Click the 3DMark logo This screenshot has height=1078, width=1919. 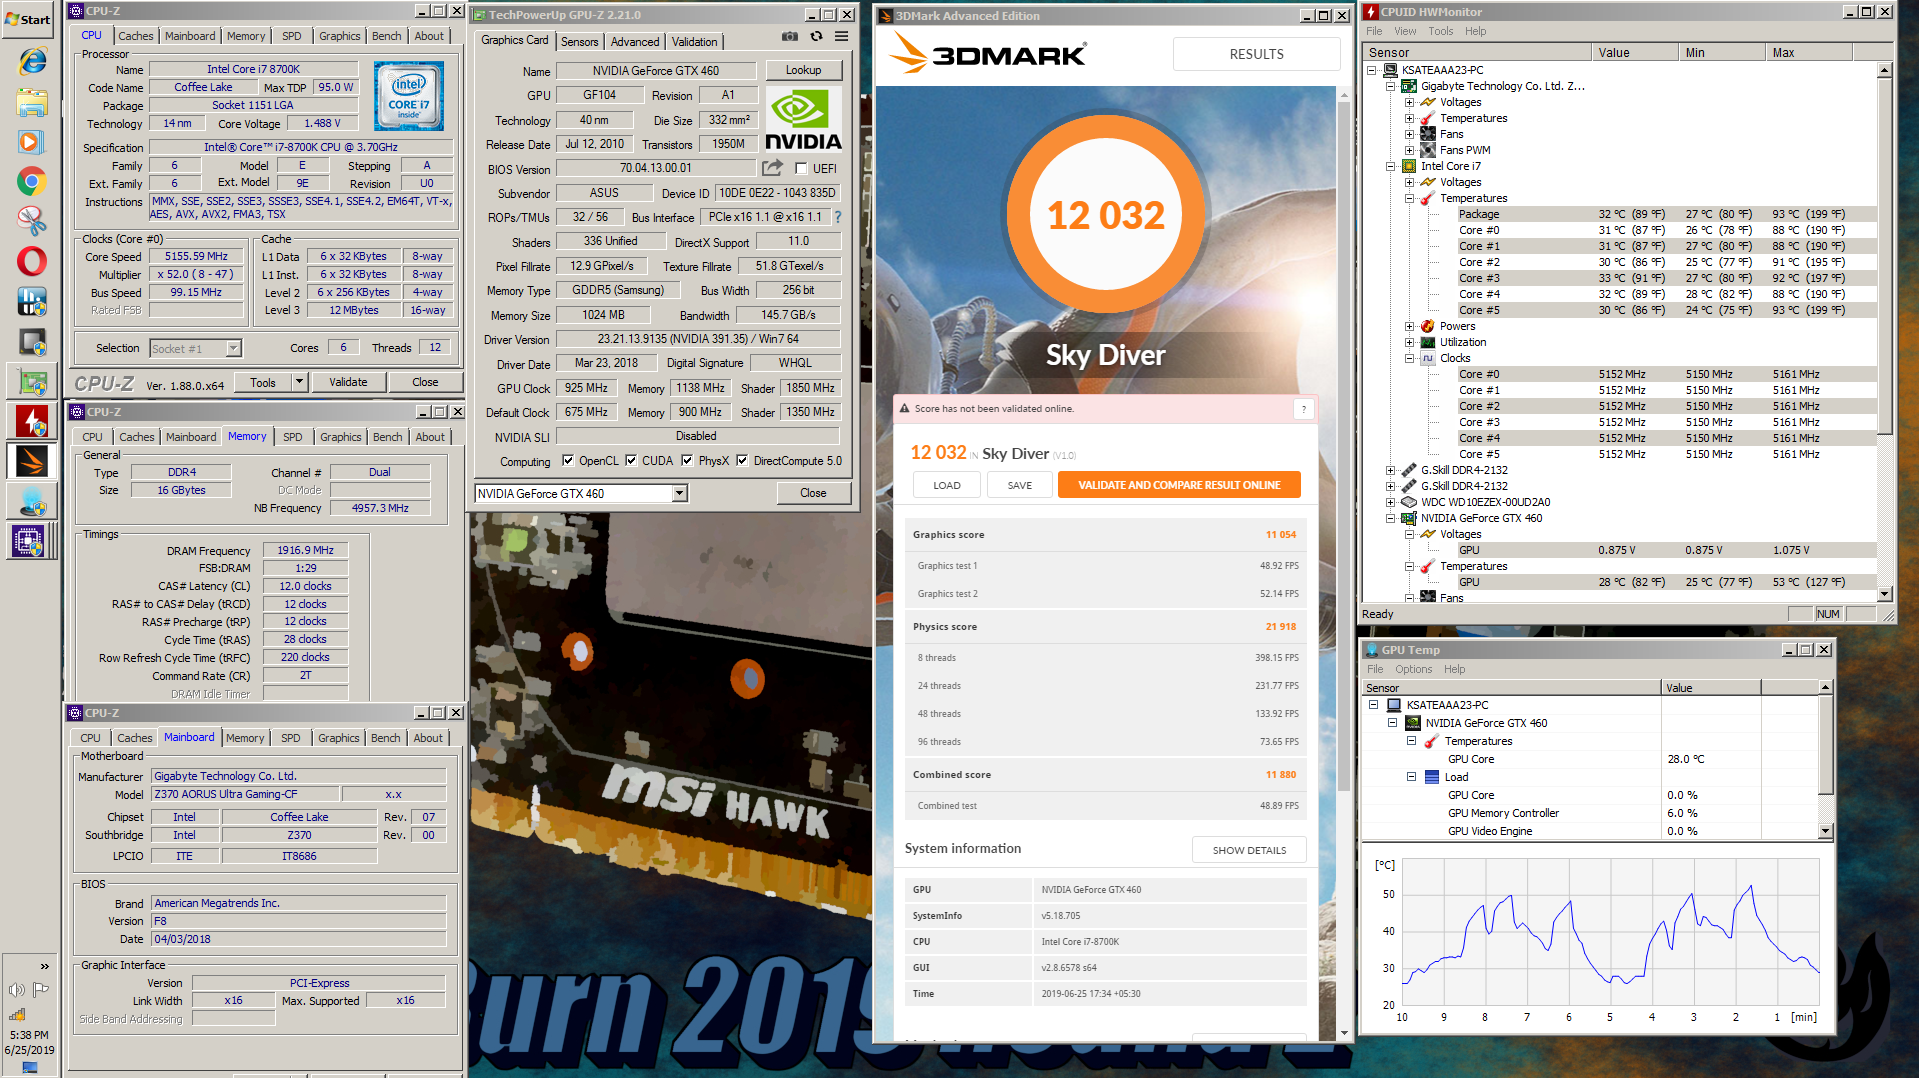987,54
